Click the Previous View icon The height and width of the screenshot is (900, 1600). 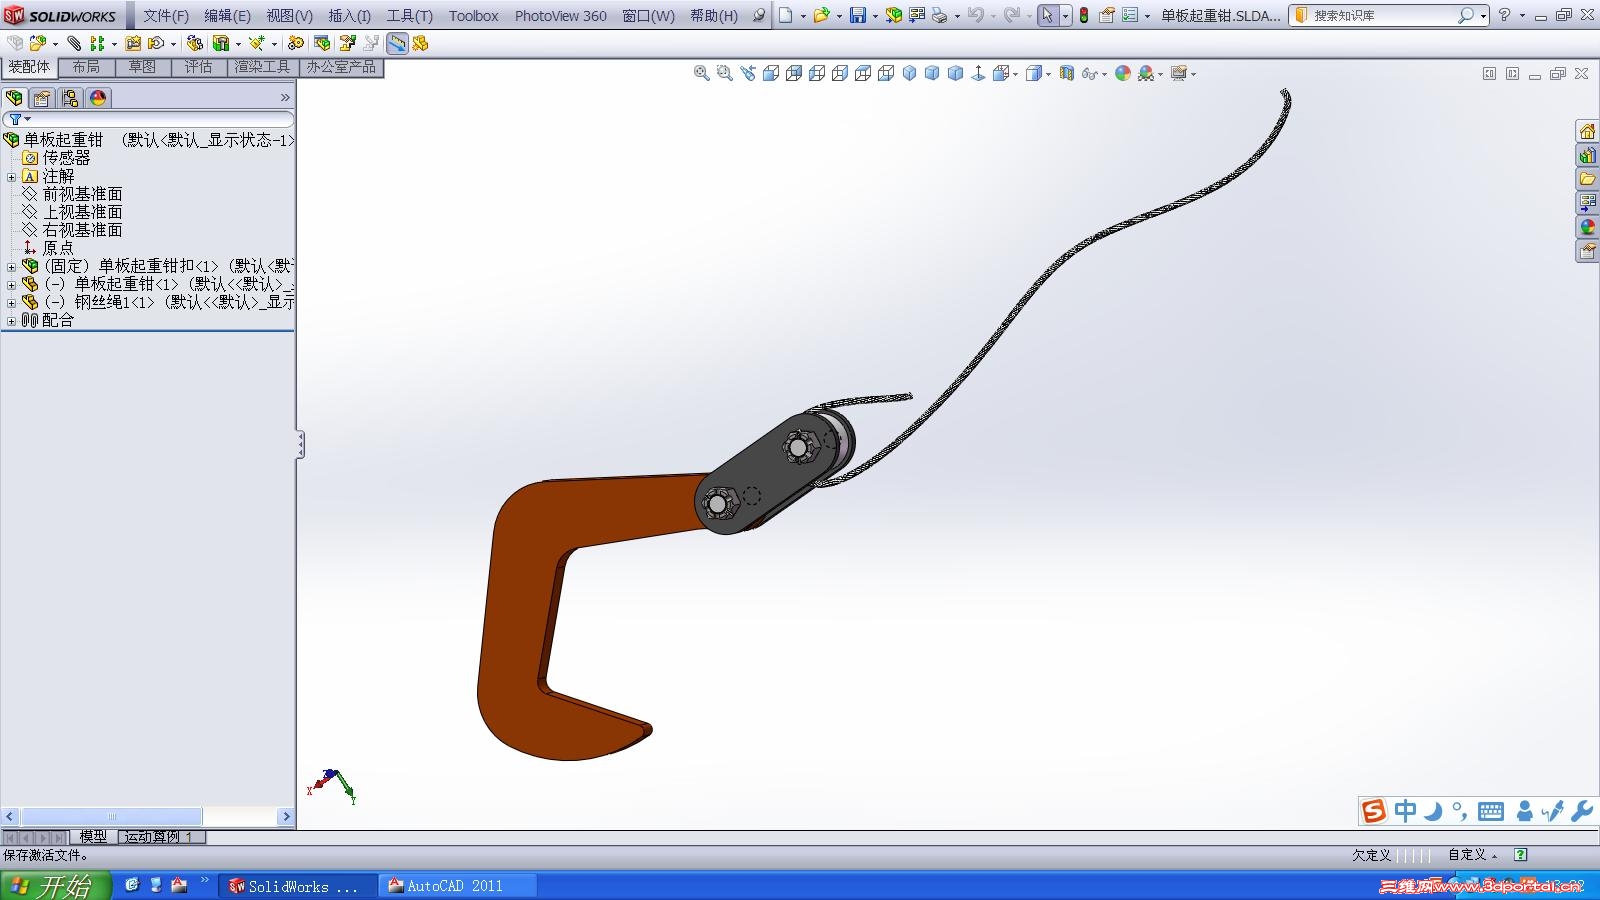748,73
